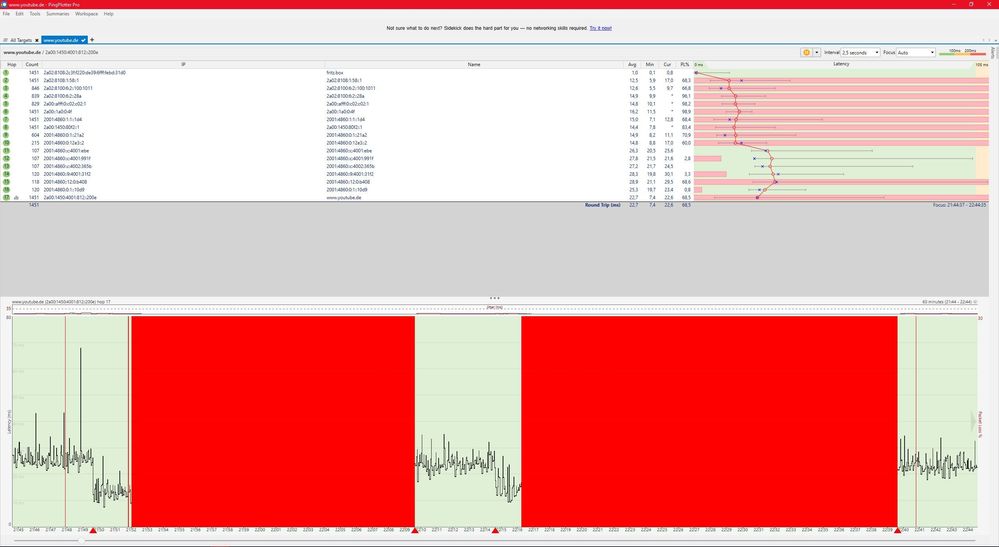Sort by the Hop column header

point(11,64)
